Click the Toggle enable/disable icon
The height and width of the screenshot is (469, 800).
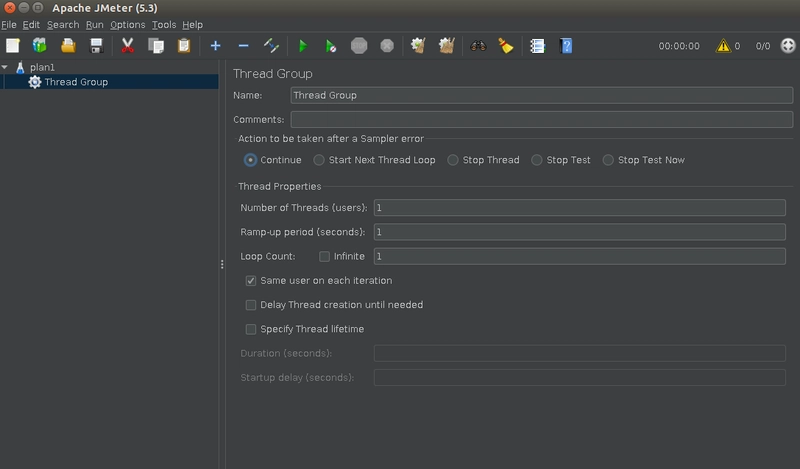[271, 46]
